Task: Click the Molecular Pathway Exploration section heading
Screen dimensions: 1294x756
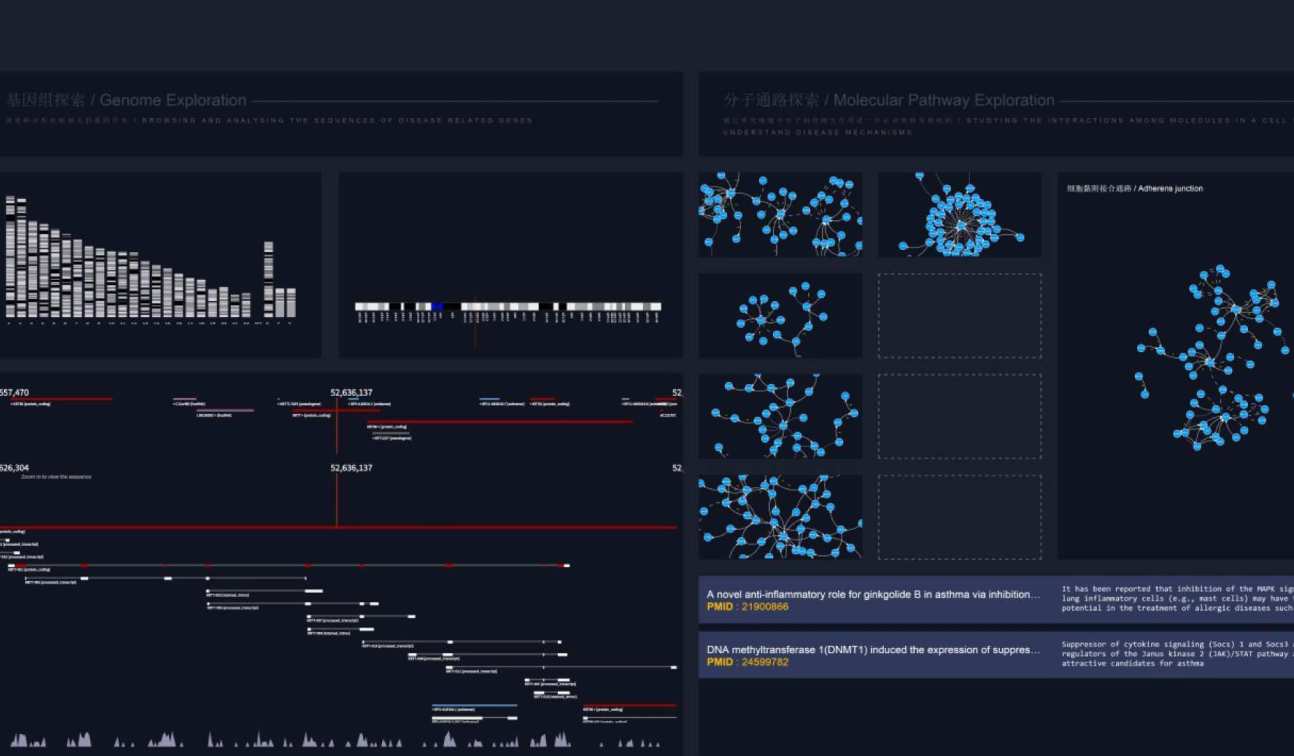Action: tap(888, 100)
